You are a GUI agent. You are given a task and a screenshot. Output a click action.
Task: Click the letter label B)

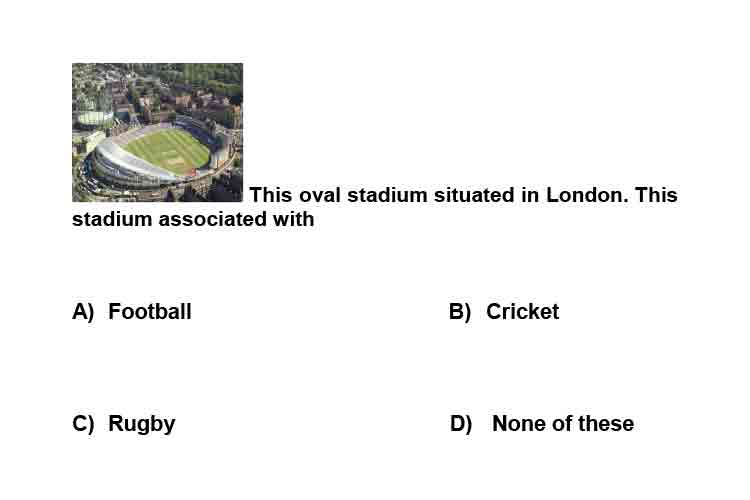(x=460, y=311)
